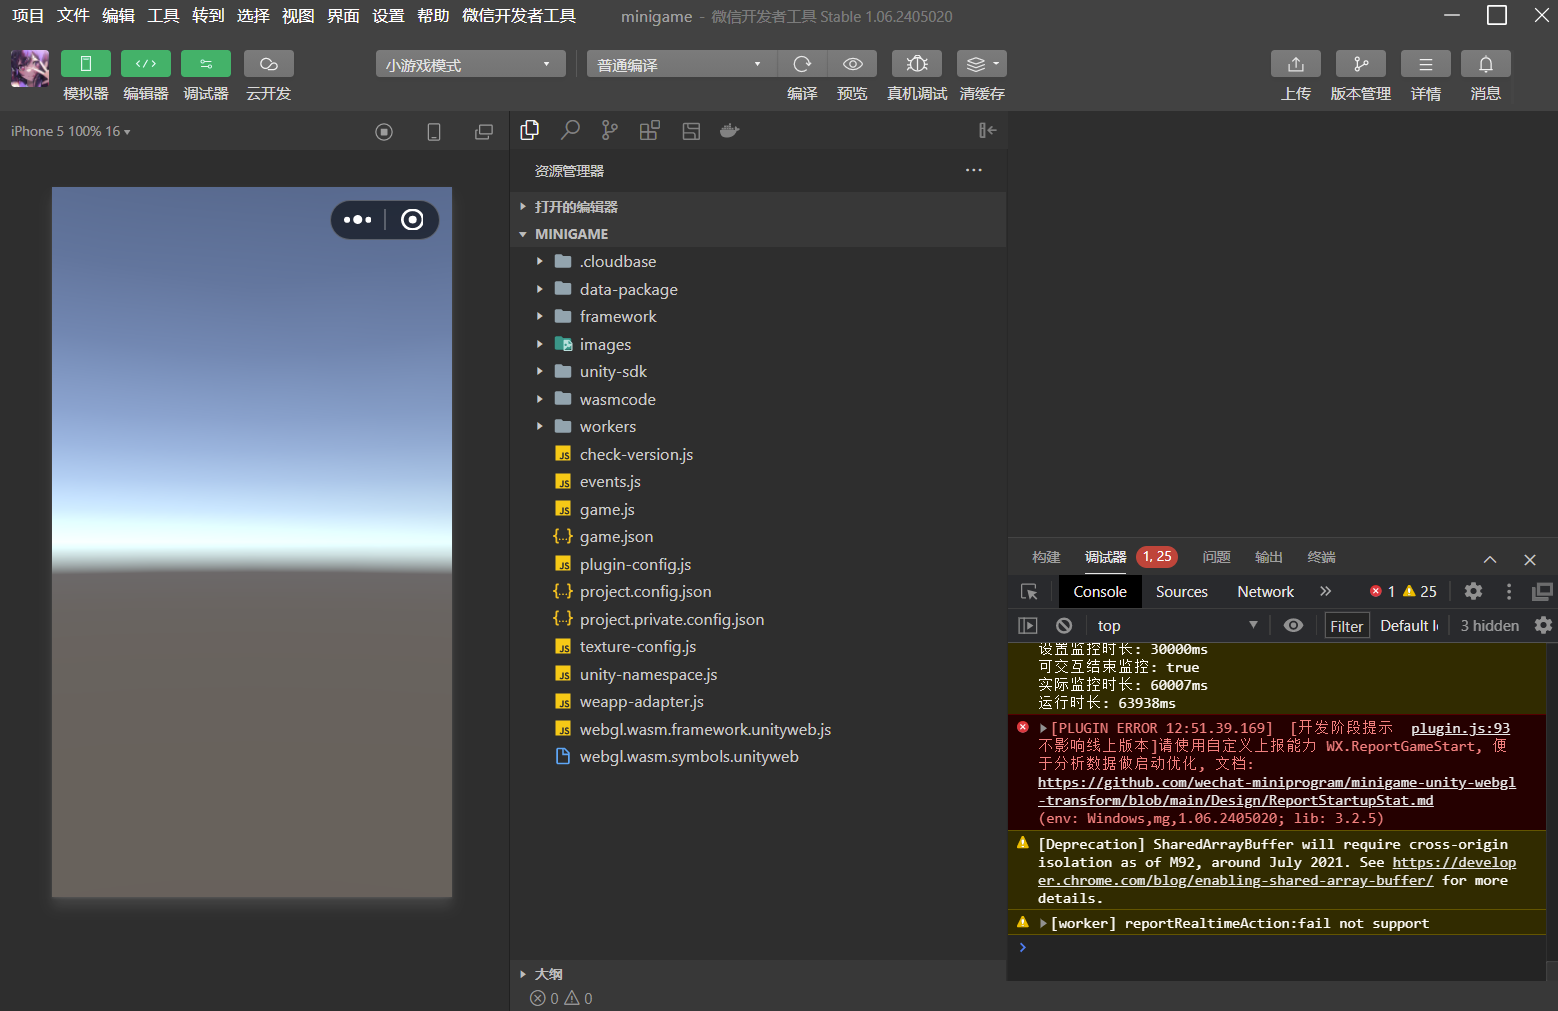
Task: Open plugin.js:93 source link
Action: (1460, 728)
